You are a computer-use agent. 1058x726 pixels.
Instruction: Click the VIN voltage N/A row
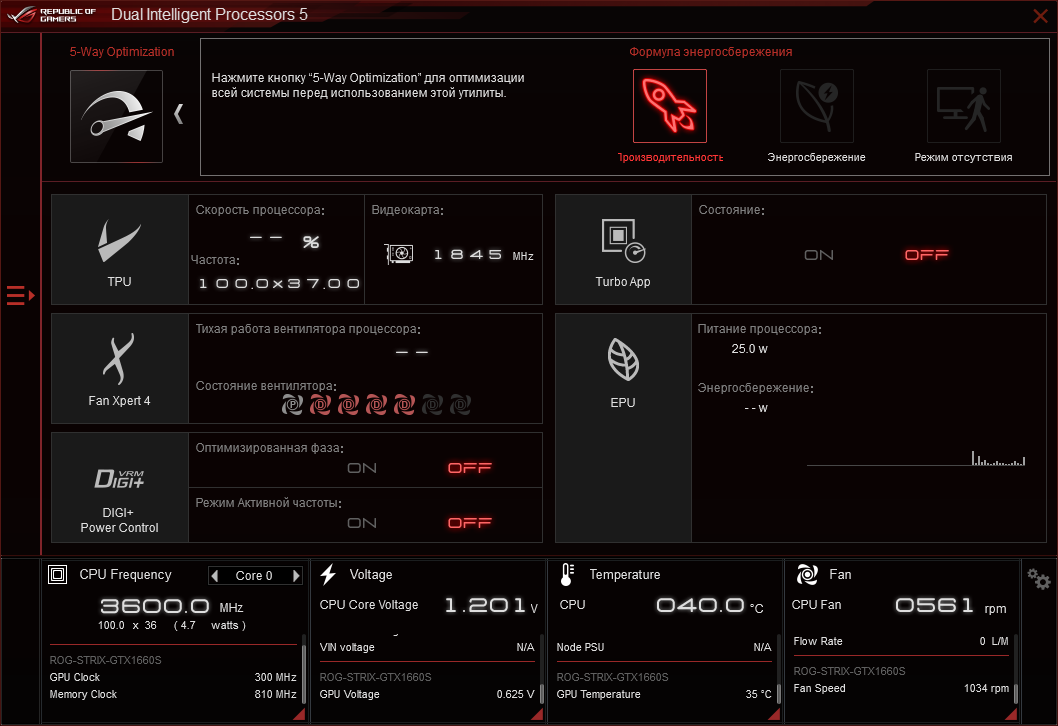click(427, 647)
